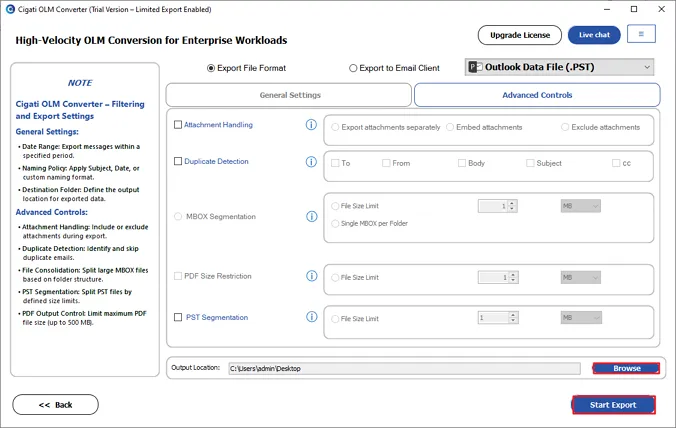Click Browse to choose output location
The width and height of the screenshot is (676, 428).
tap(626, 368)
